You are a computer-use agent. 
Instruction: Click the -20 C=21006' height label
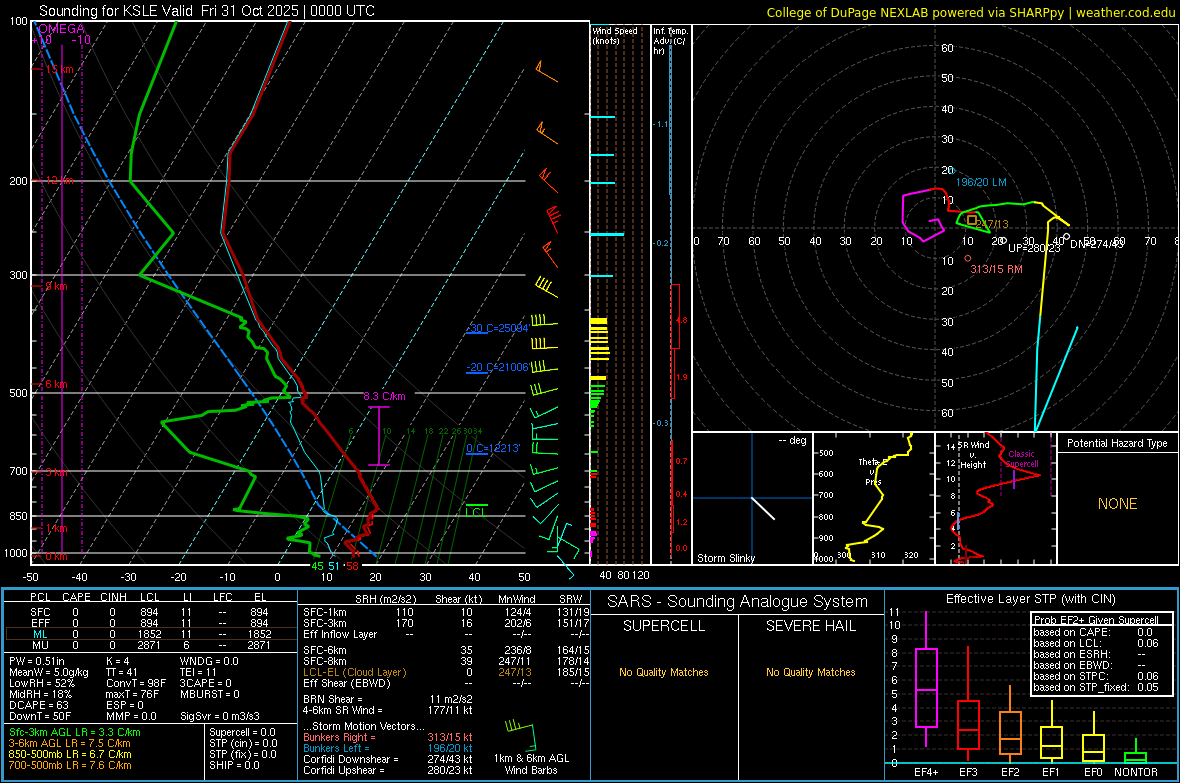pos(497,367)
